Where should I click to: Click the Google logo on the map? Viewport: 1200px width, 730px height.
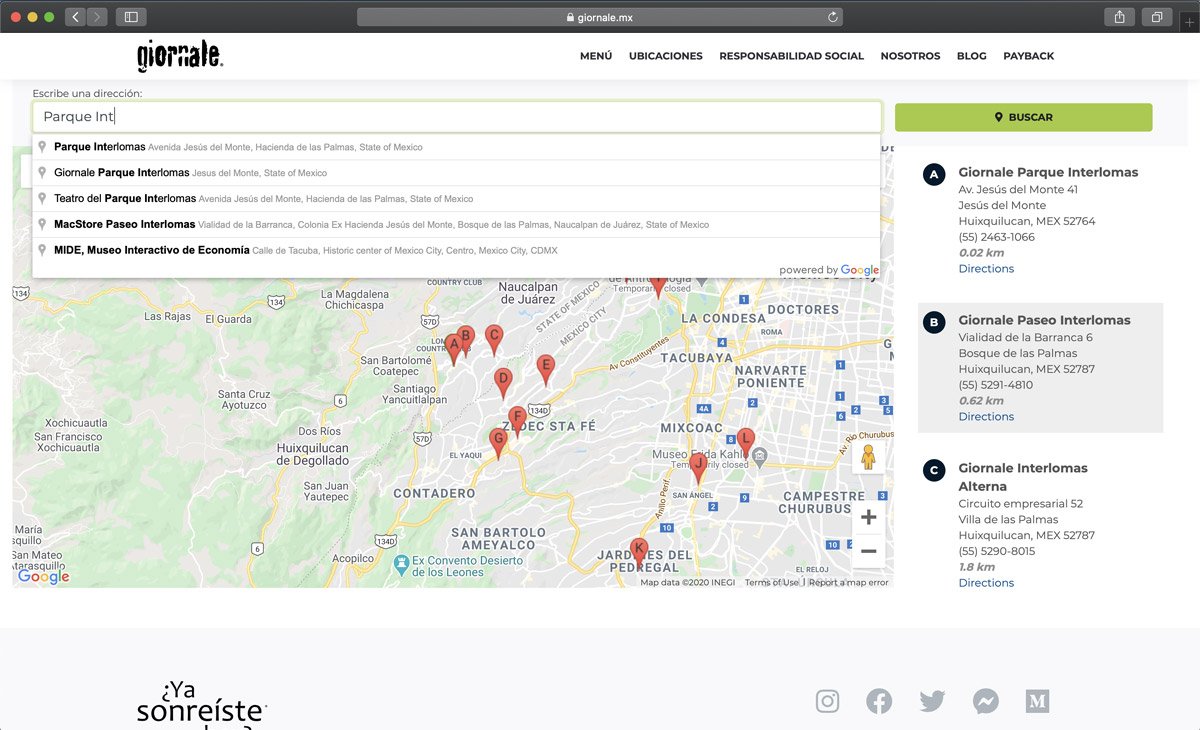[44, 577]
